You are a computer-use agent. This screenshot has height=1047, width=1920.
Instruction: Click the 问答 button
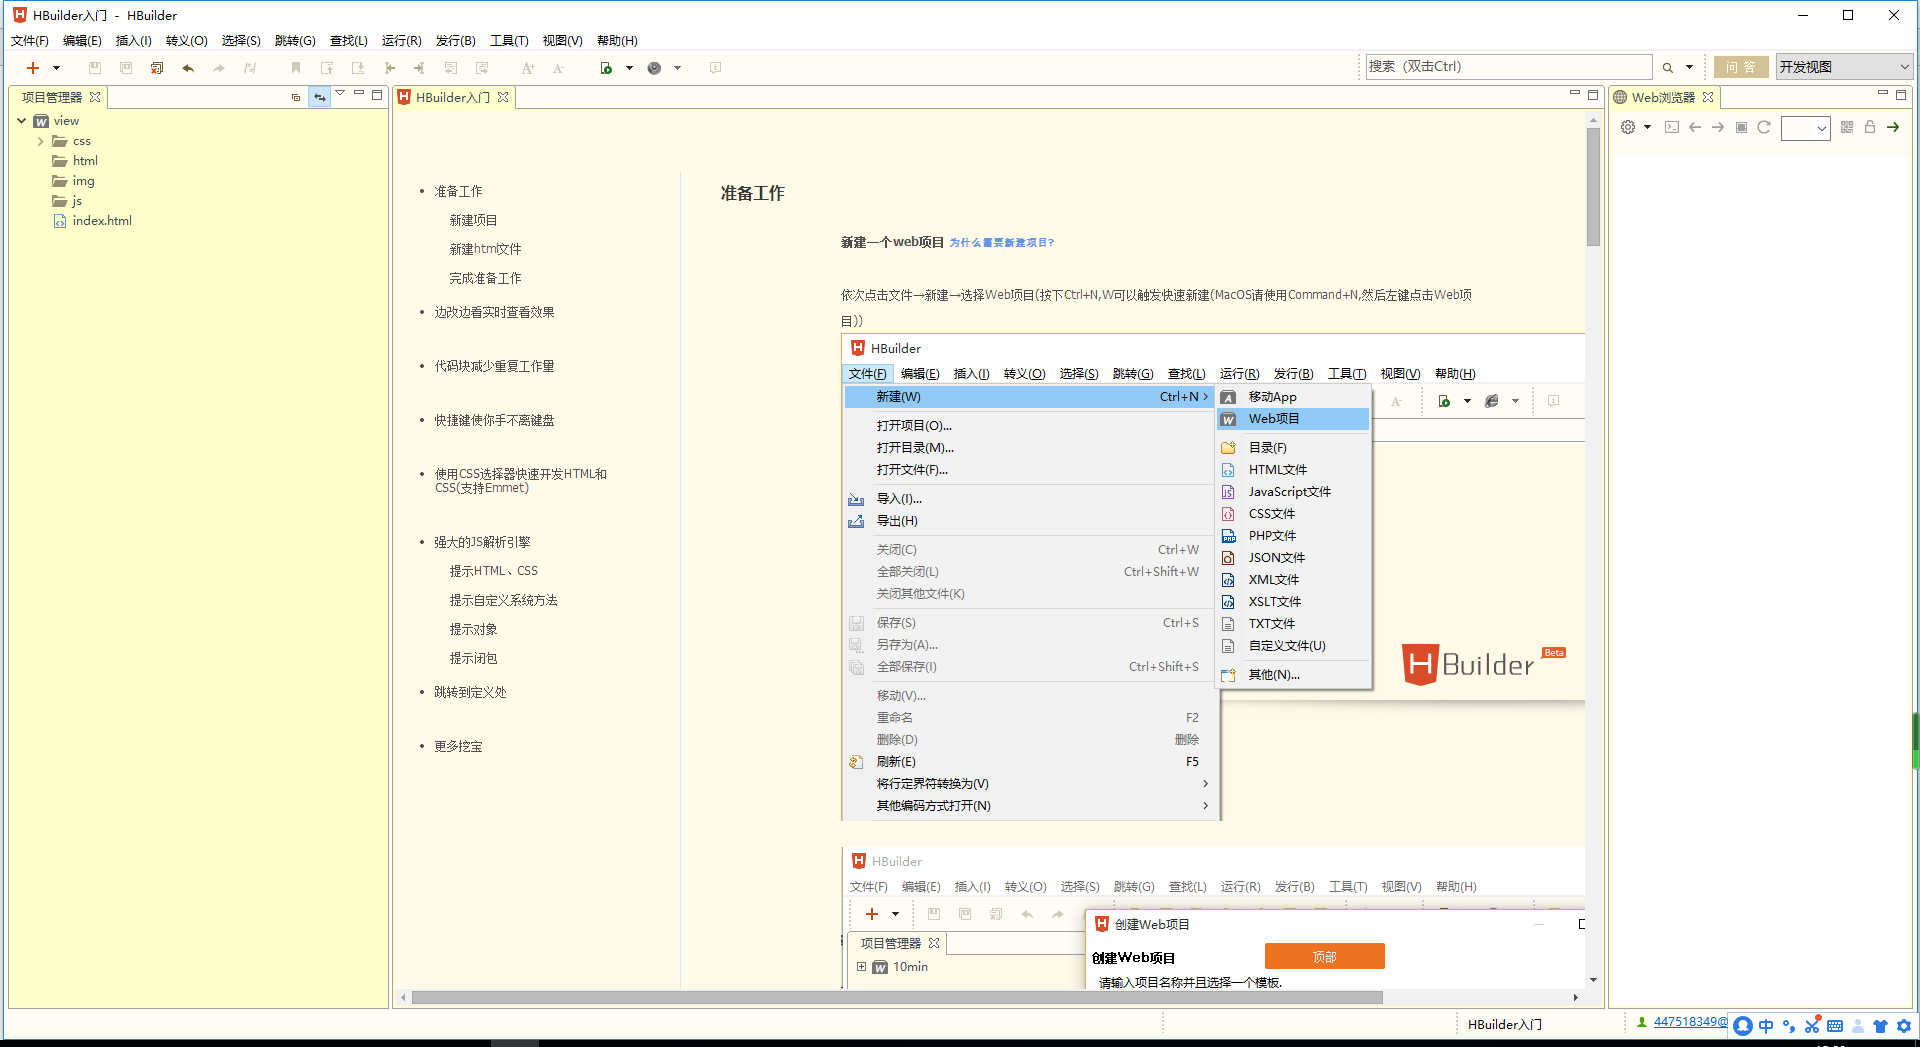click(1741, 67)
